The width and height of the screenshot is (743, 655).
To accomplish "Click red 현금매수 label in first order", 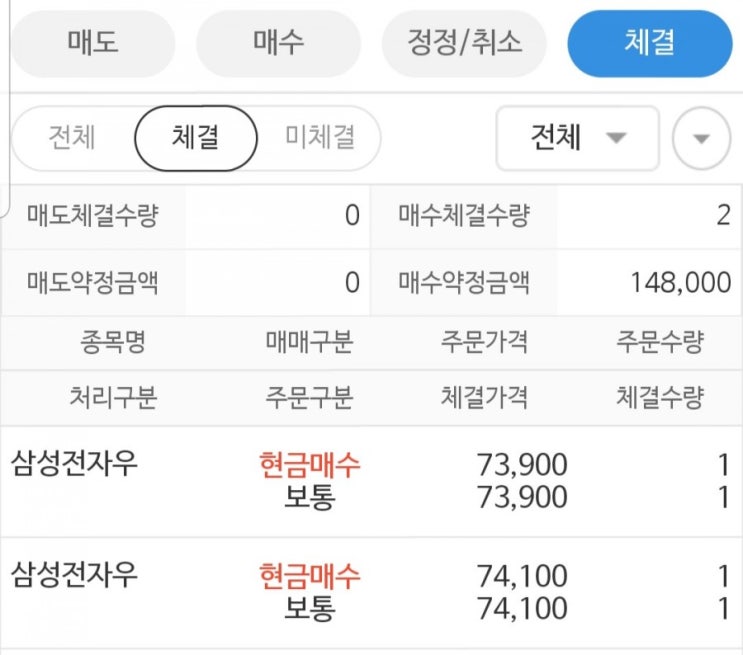I will click(x=309, y=464).
